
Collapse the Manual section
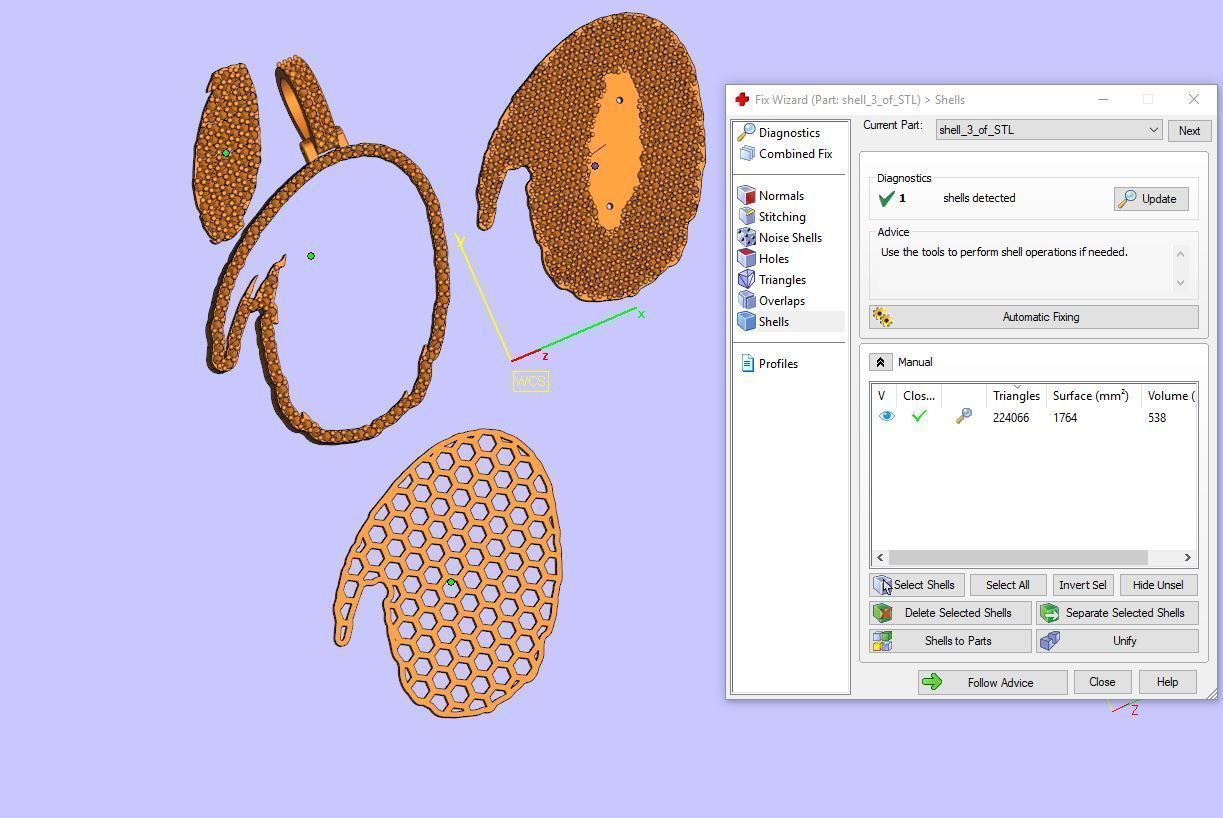pos(880,362)
